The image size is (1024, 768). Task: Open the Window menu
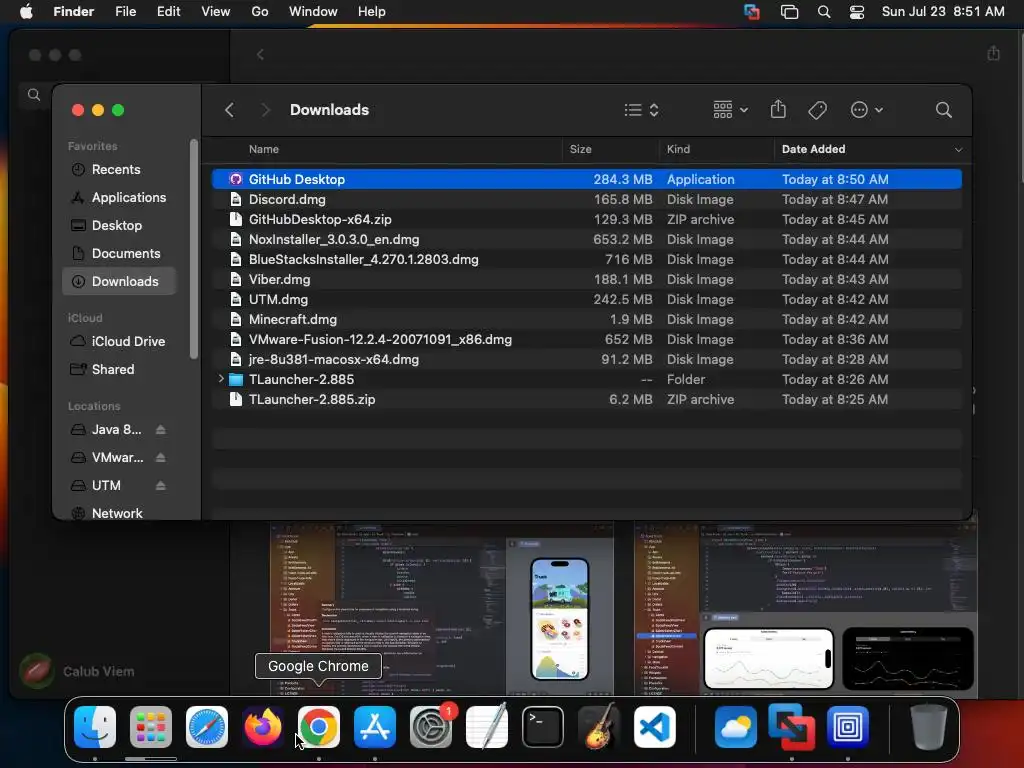tap(313, 12)
